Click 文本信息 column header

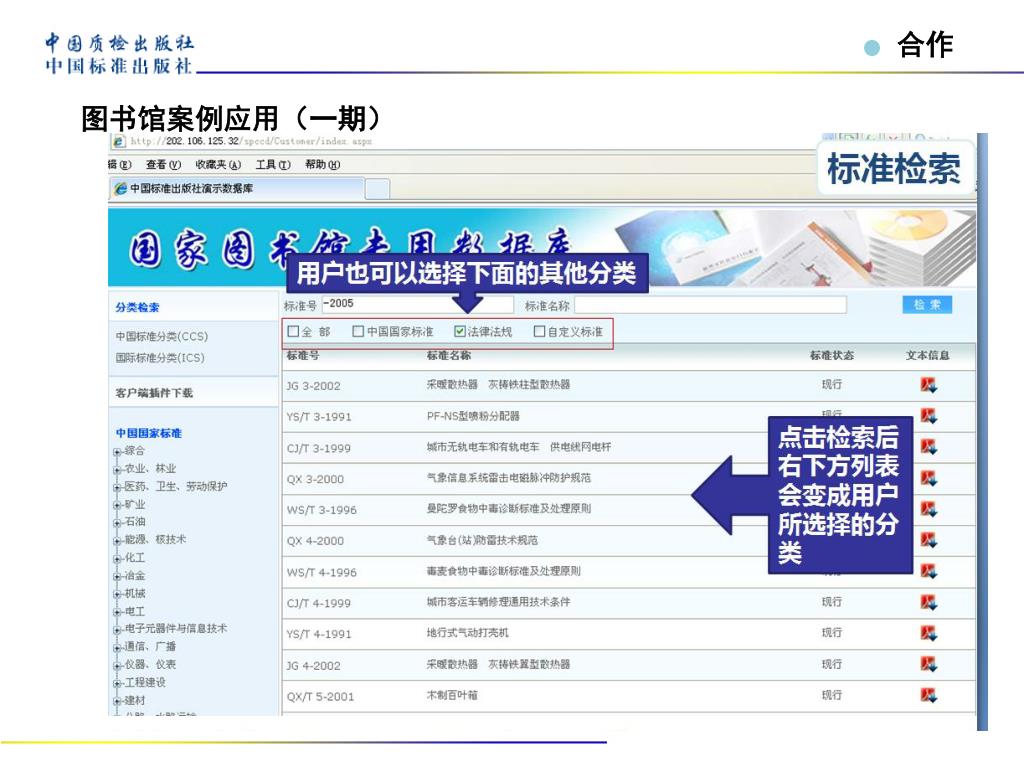tap(927, 356)
